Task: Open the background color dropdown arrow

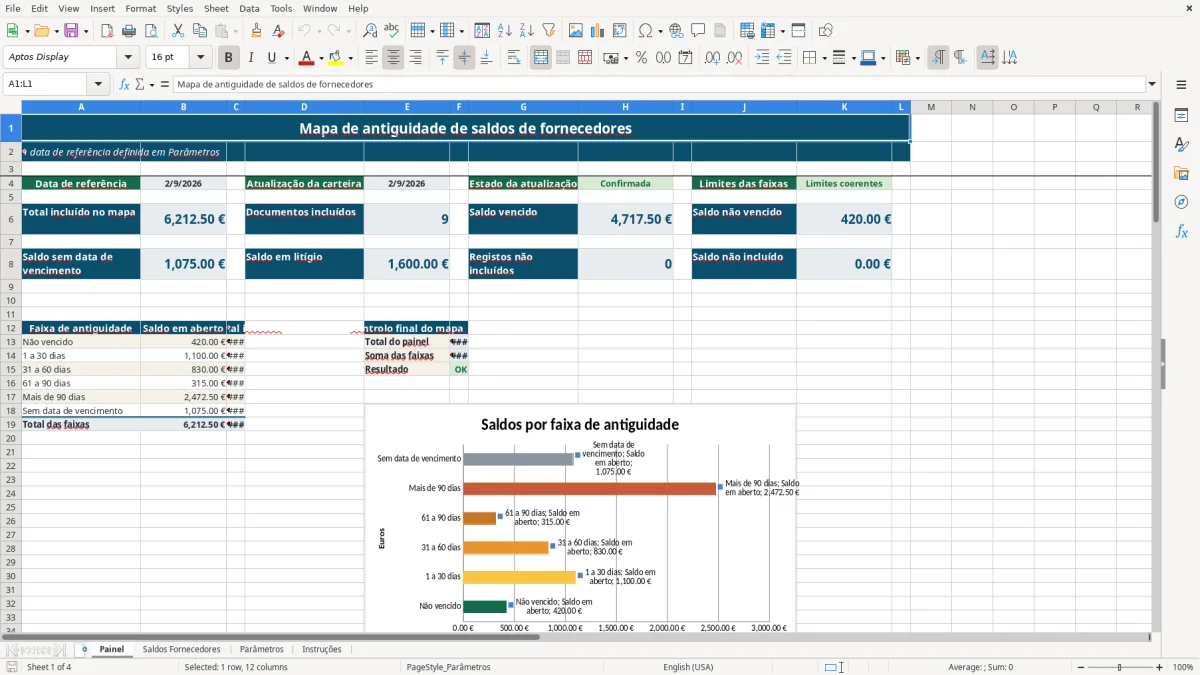Action: 350,58
